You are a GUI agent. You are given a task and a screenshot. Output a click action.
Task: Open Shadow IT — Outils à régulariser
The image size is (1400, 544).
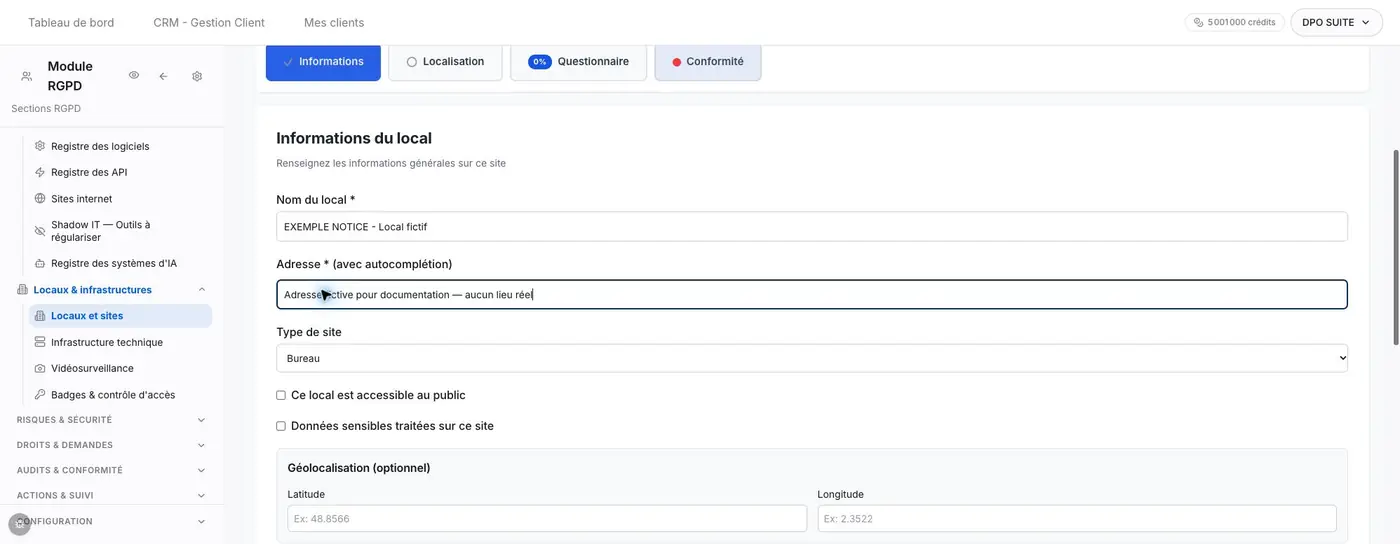point(120,231)
